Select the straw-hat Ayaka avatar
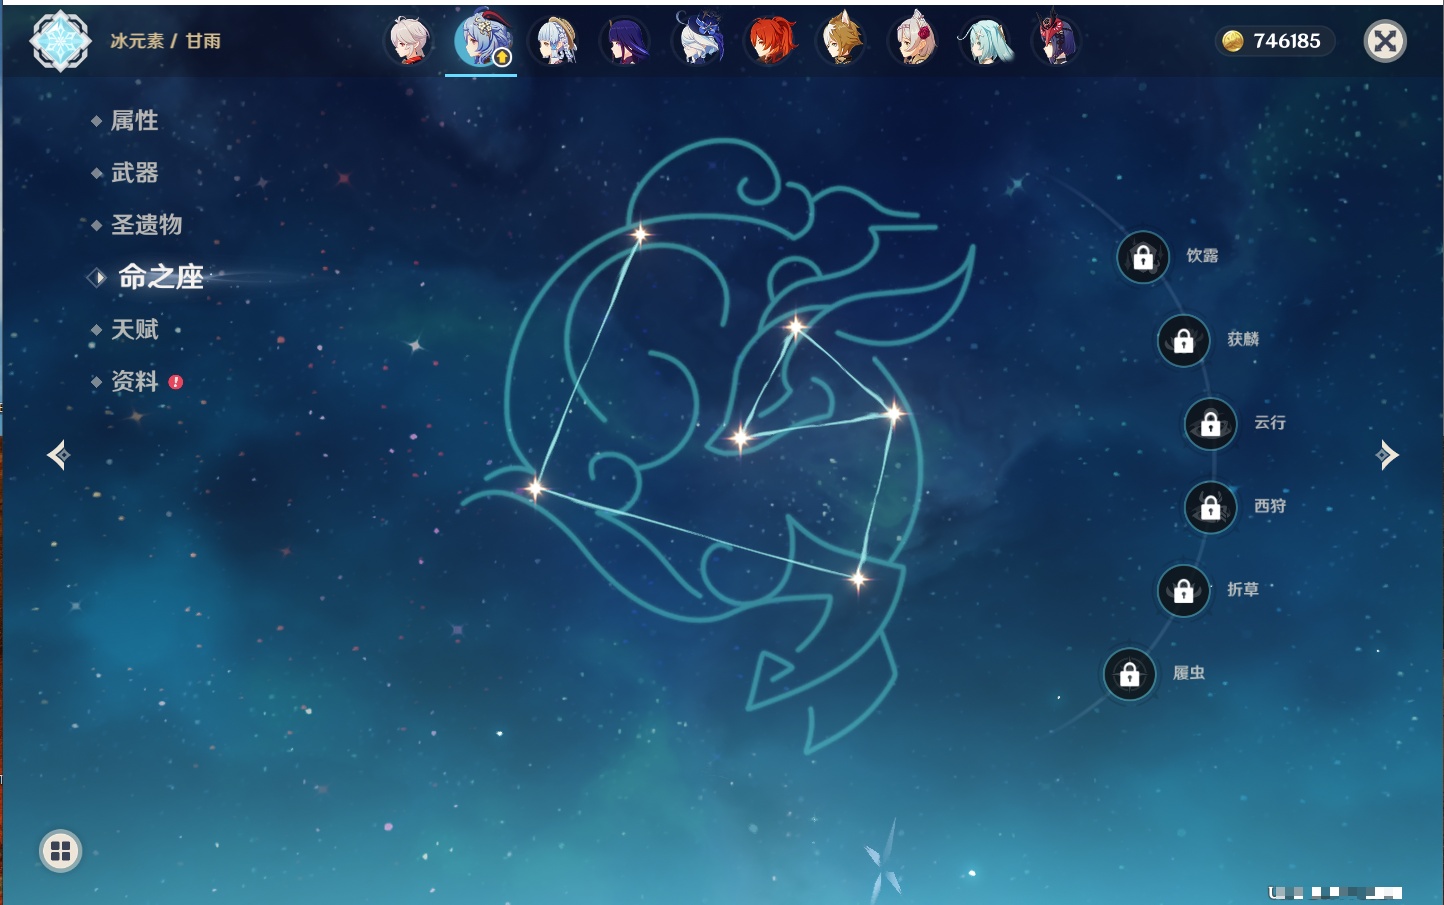This screenshot has width=1444, height=905. point(555,41)
